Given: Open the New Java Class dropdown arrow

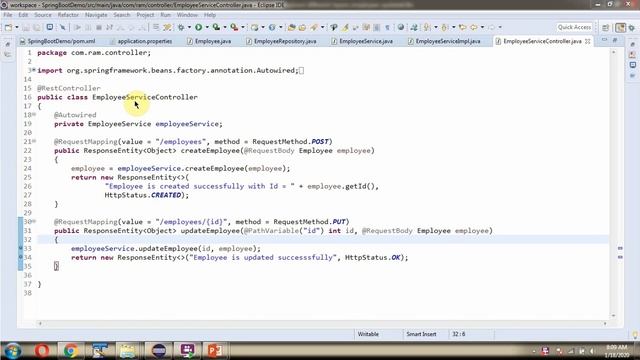Looking at the screenshot, I should (280, 27).
